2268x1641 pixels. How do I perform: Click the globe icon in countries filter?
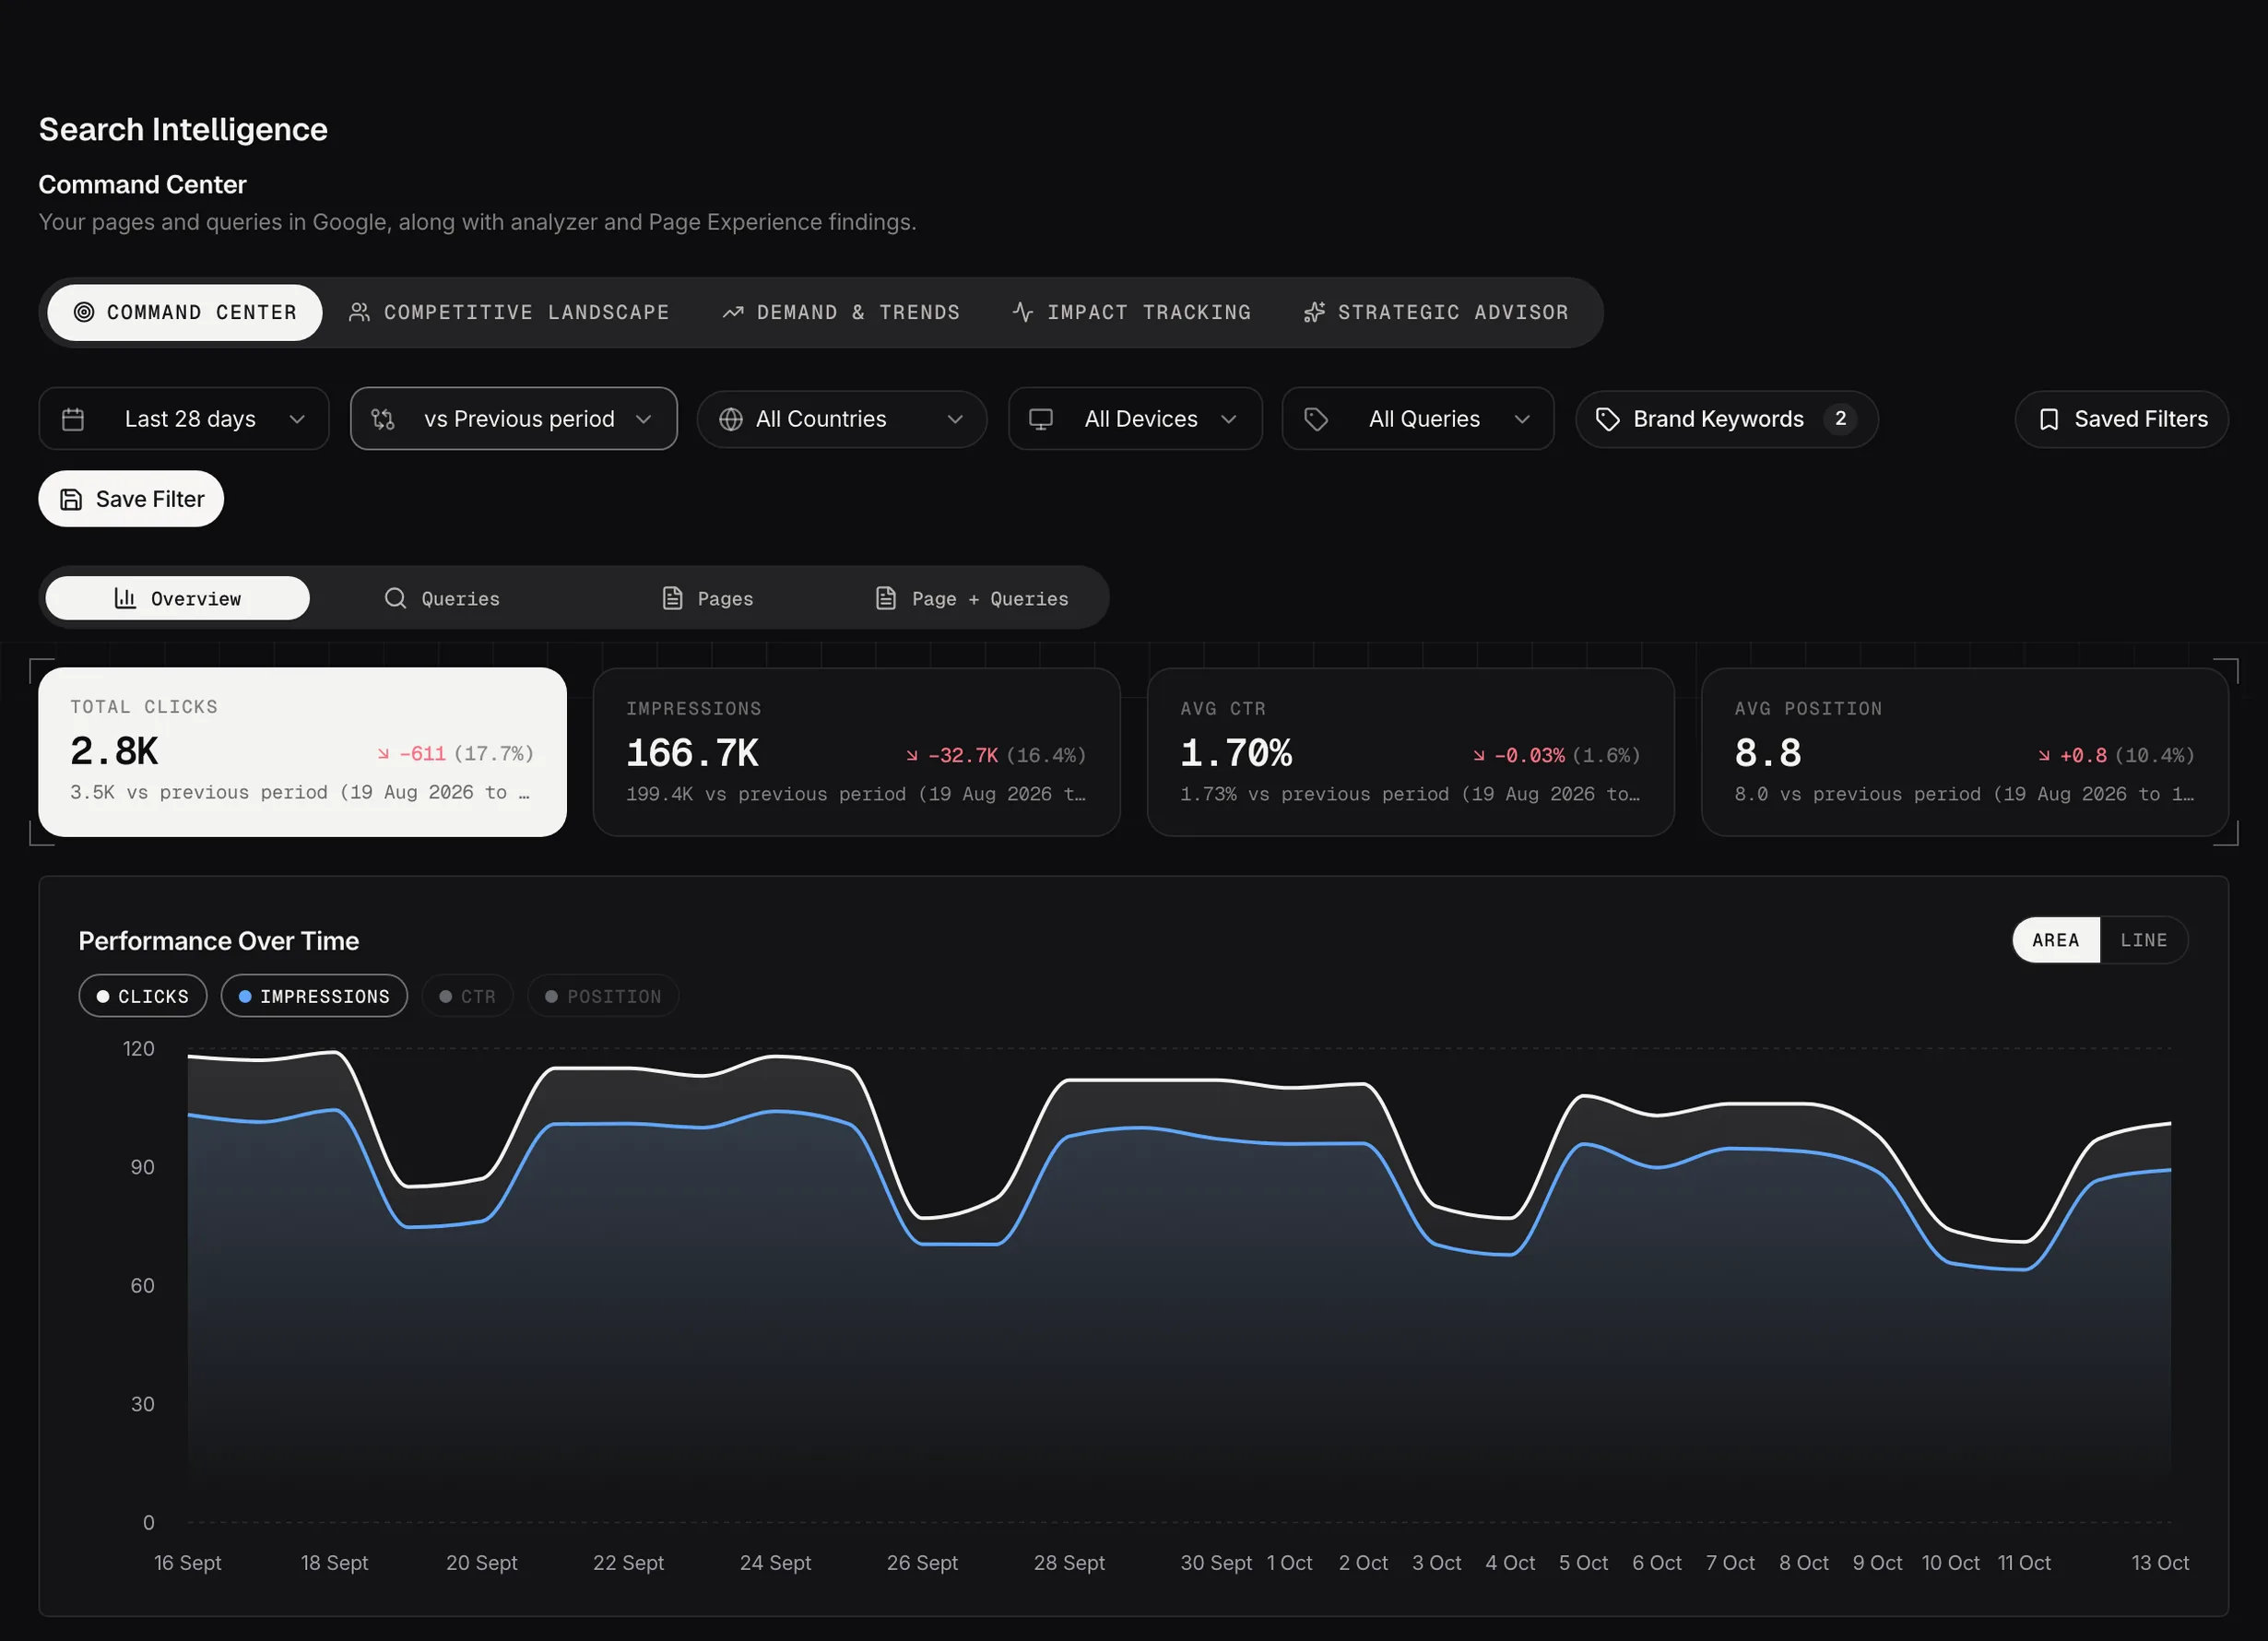[x=731, y=419]
